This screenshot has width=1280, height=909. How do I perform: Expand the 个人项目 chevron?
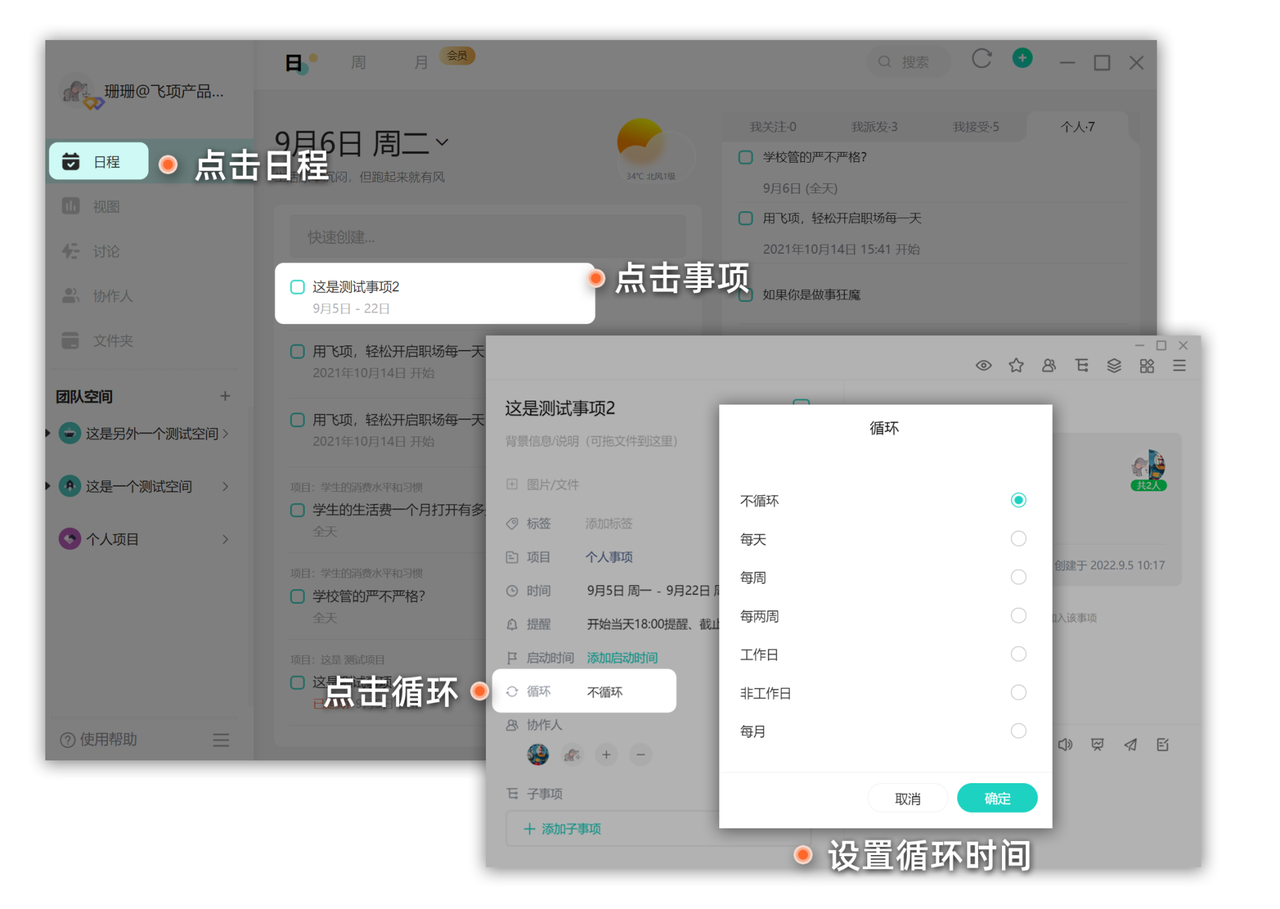[225, 539]
